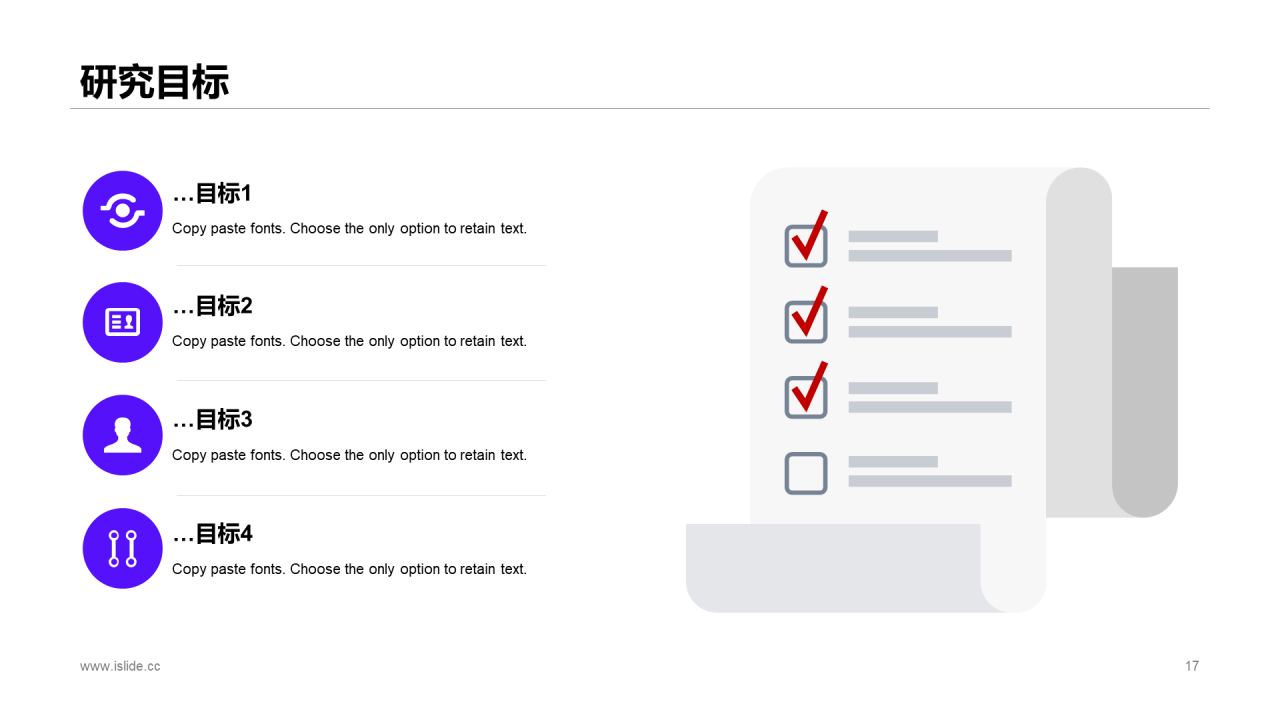
Task: Click the slide number 17
Action: (1192, 666)
